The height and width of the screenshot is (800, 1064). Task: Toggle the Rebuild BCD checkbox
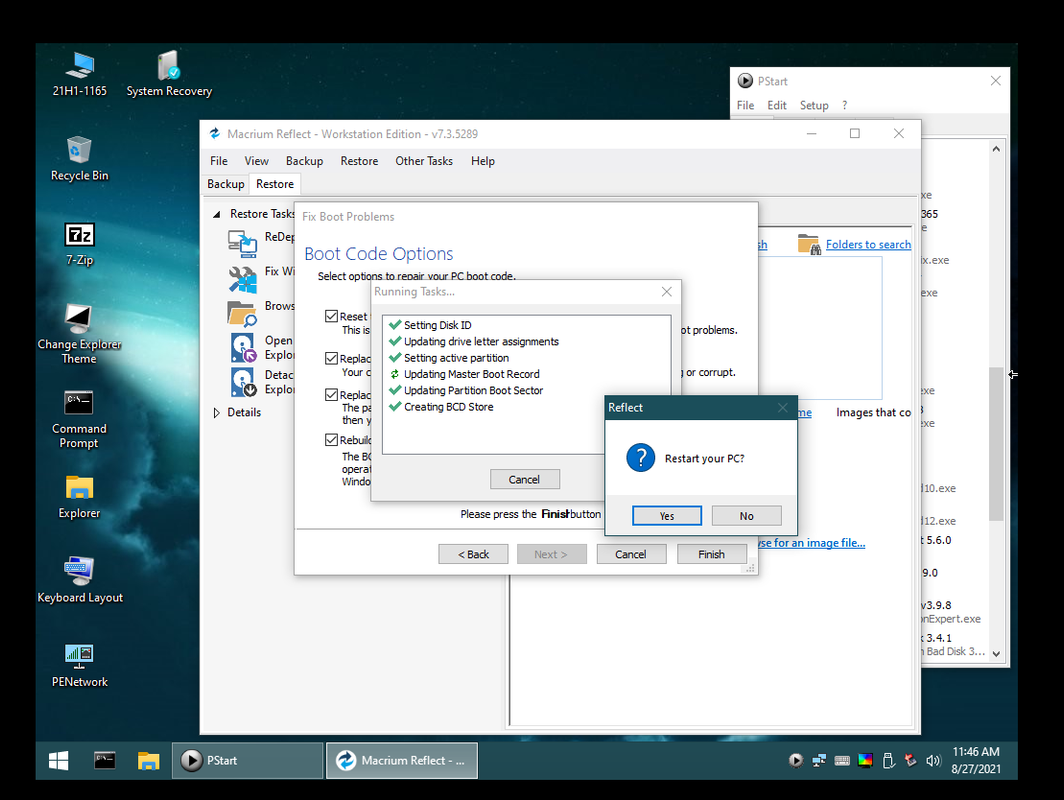pyautogui.click(x=331, y=440)
